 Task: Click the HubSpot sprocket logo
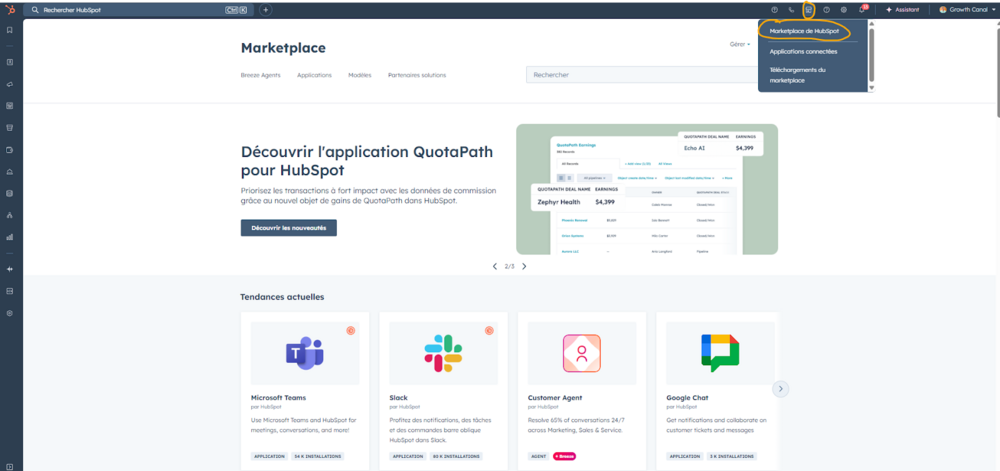click(10, 10)
